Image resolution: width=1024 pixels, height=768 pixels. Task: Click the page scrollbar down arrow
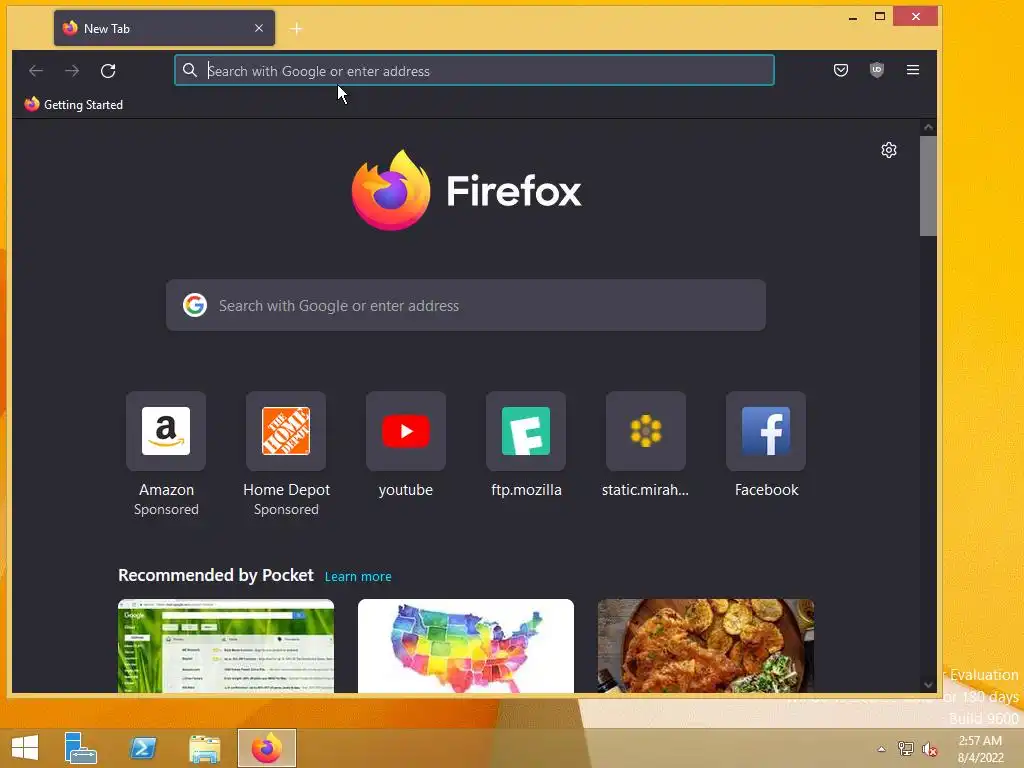point(928,684)
